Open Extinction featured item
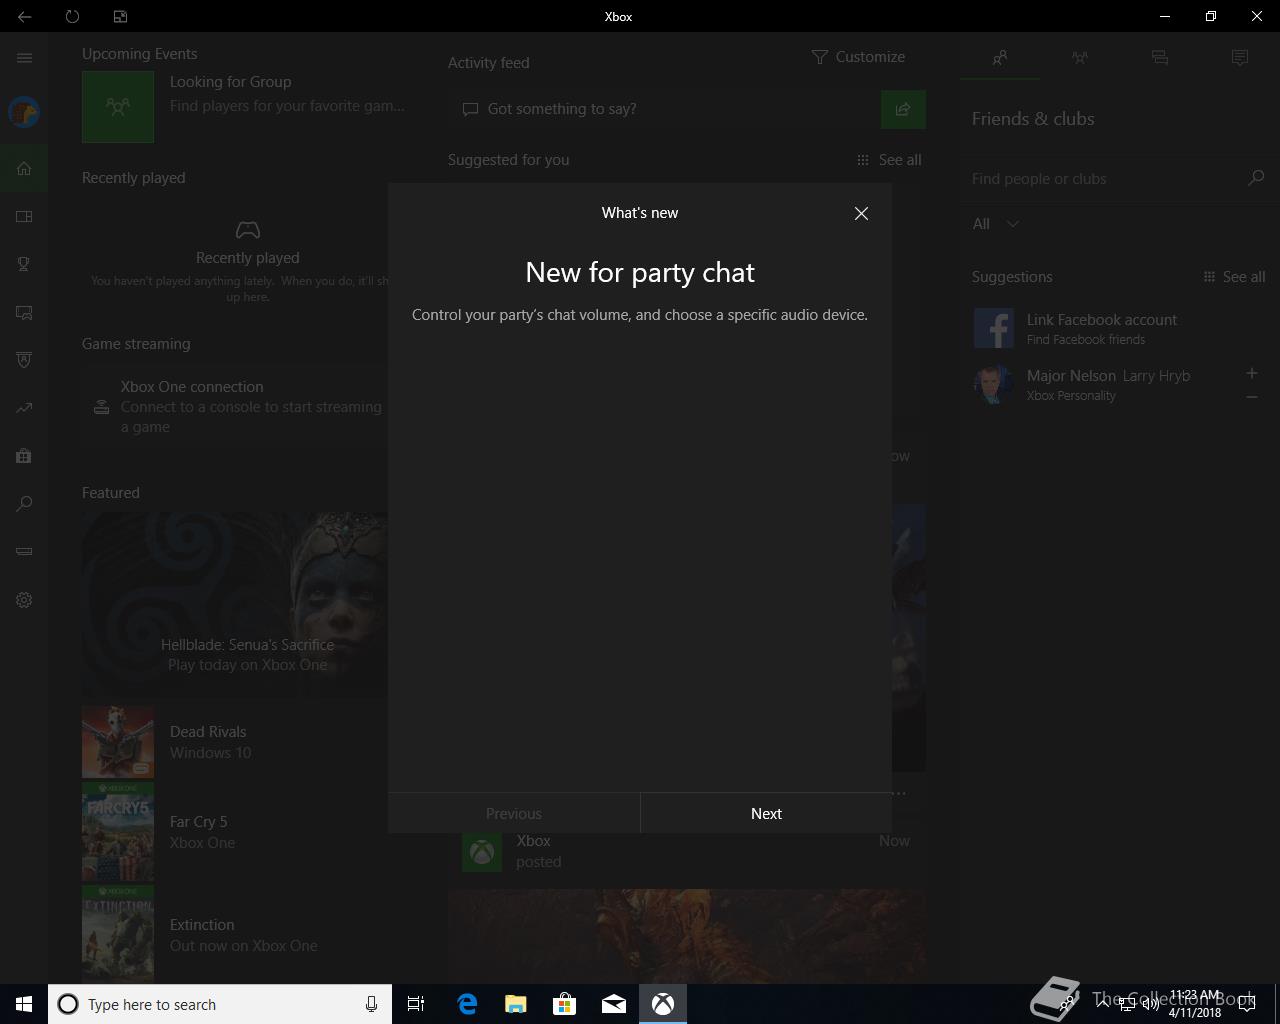This screenshot has width=1280, height=1024. point(236,934)
